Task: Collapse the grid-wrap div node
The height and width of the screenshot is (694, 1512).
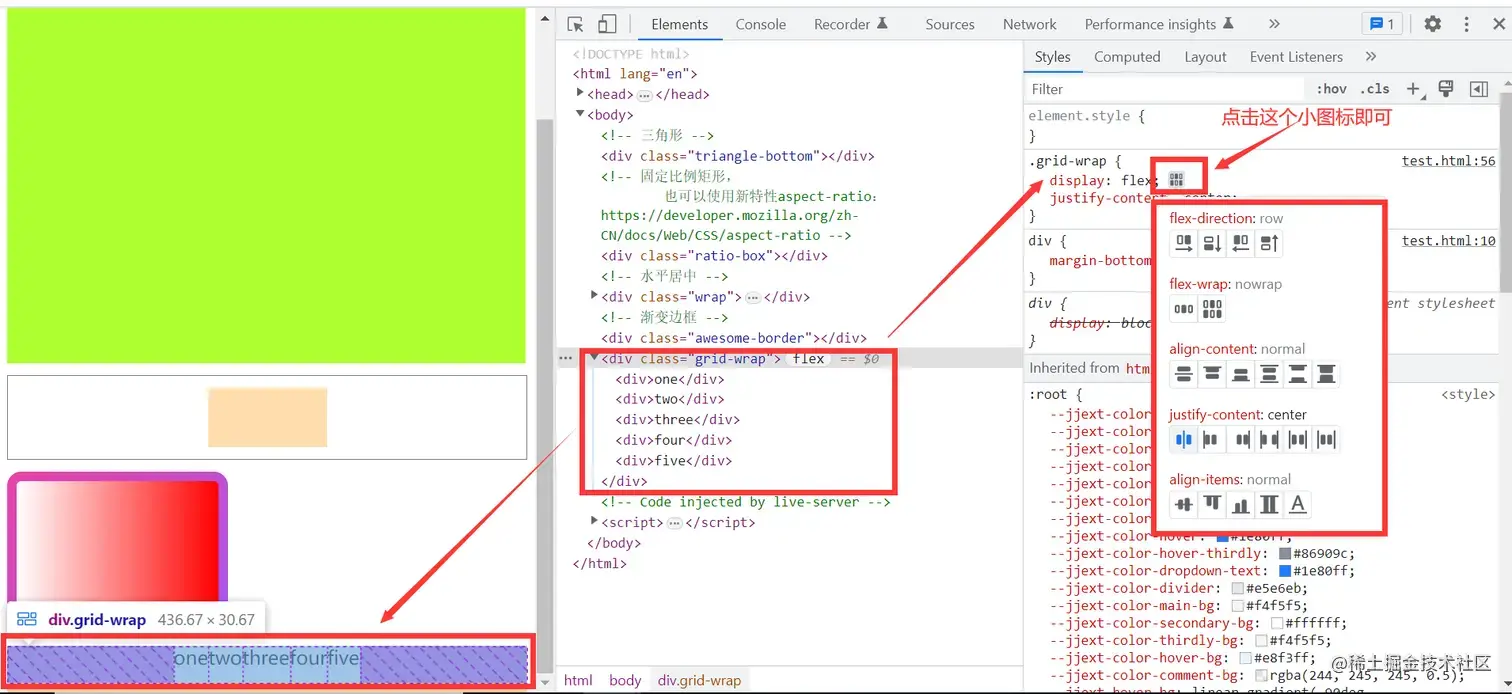Action: coord(594,357)
